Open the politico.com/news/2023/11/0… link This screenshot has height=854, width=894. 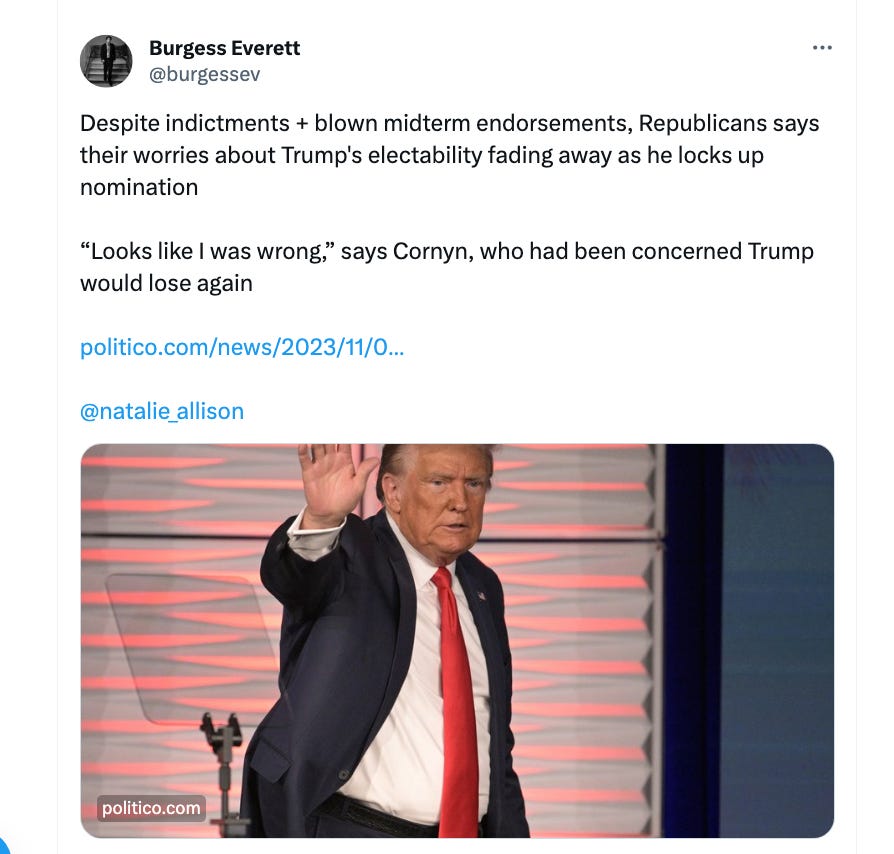tap(242, 347)
